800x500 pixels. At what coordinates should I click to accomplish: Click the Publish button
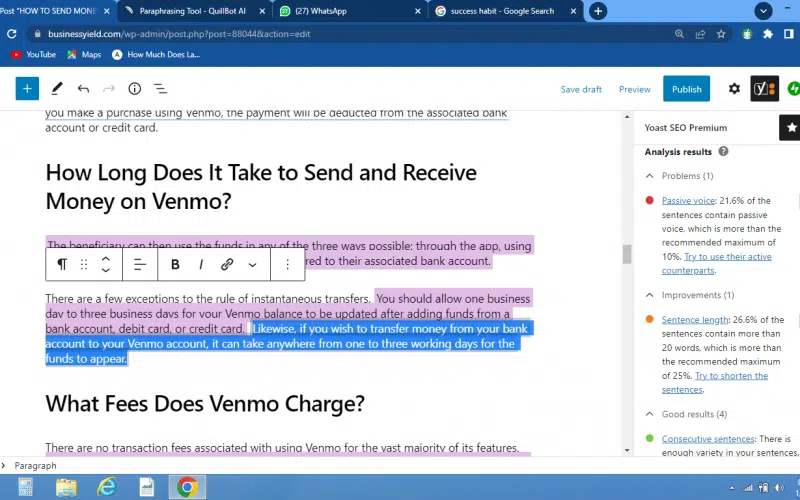pyautogui.click(x=686, y=89)
